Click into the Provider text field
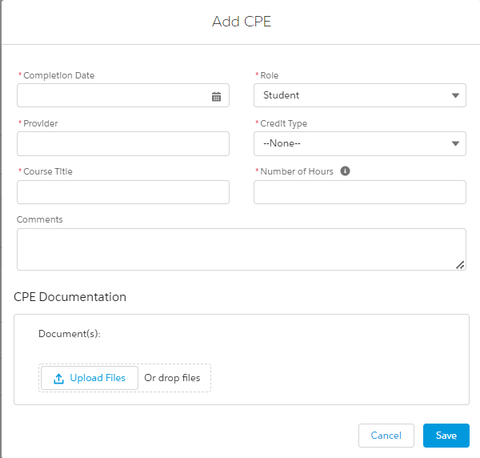480x458 pixels. pyautogui.click(x=123, y=143)
